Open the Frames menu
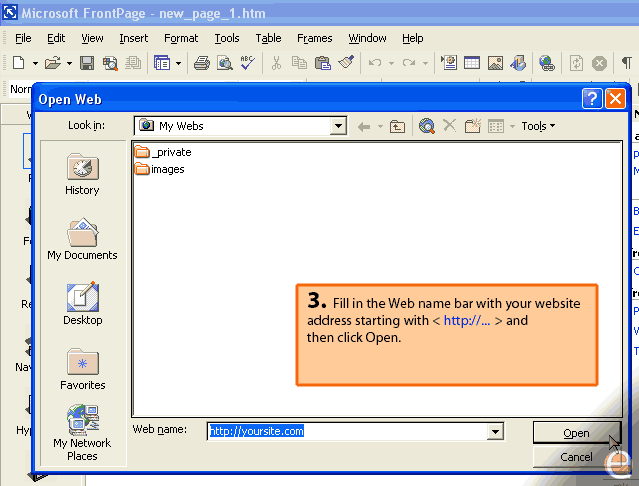 314,38
